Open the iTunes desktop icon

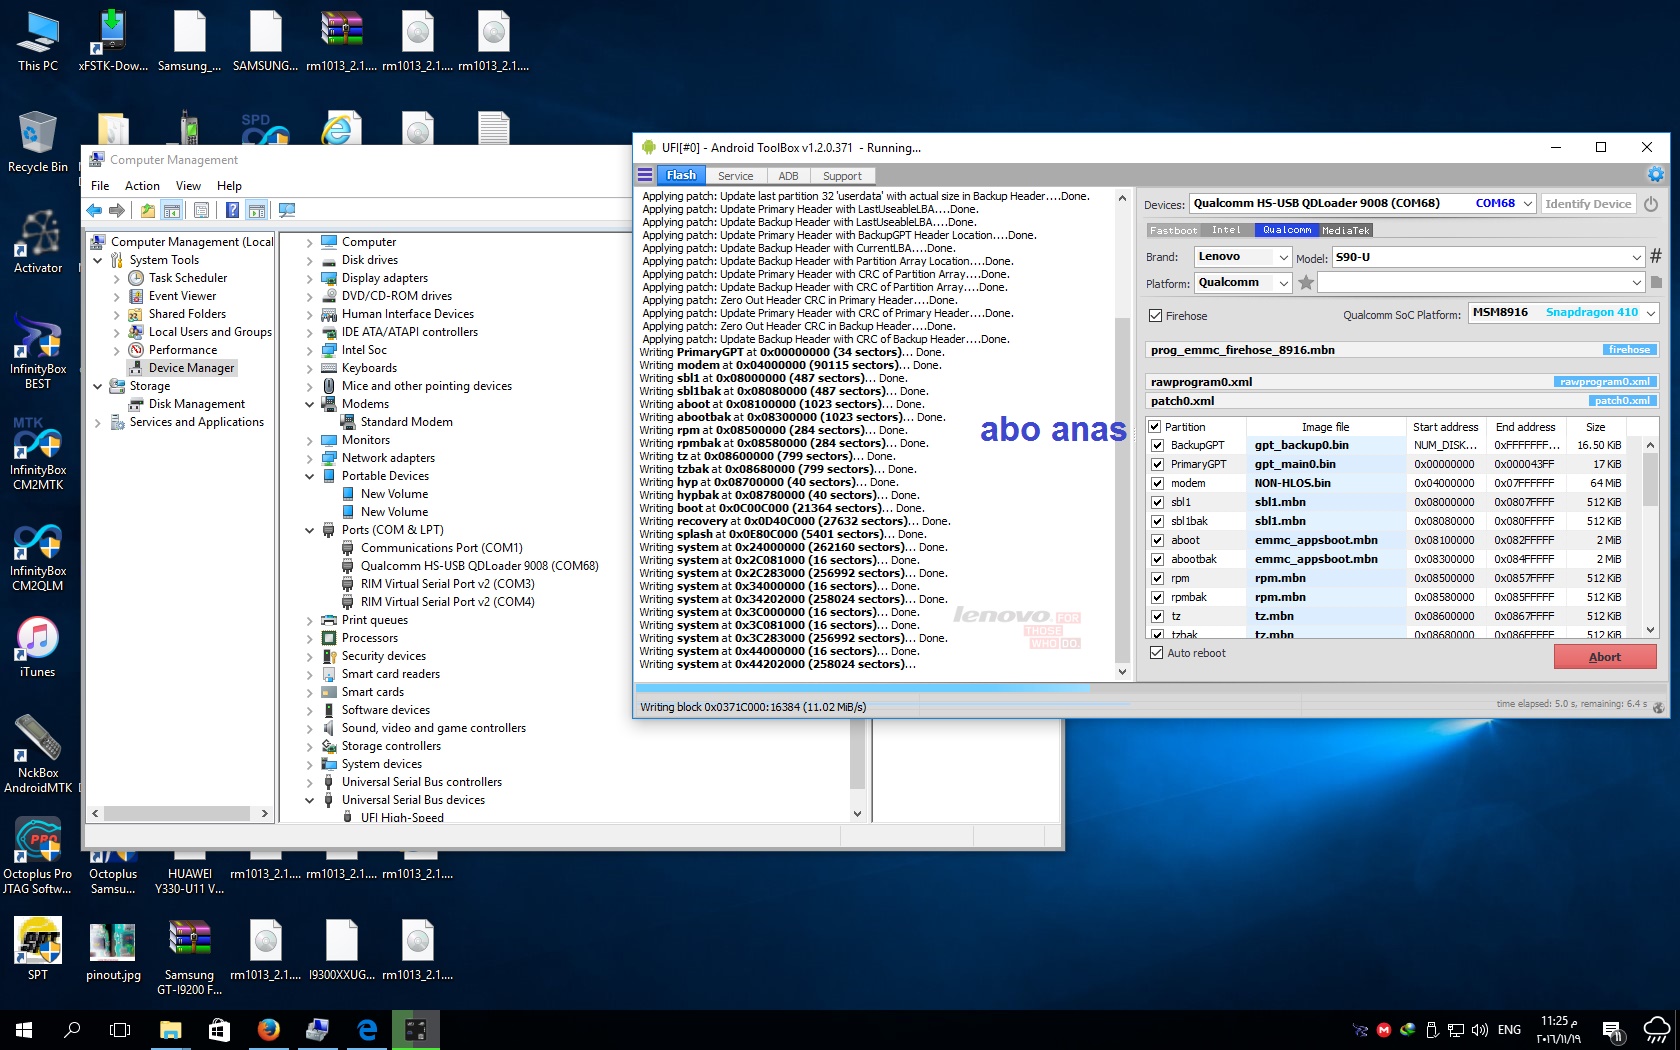(37, 647)
